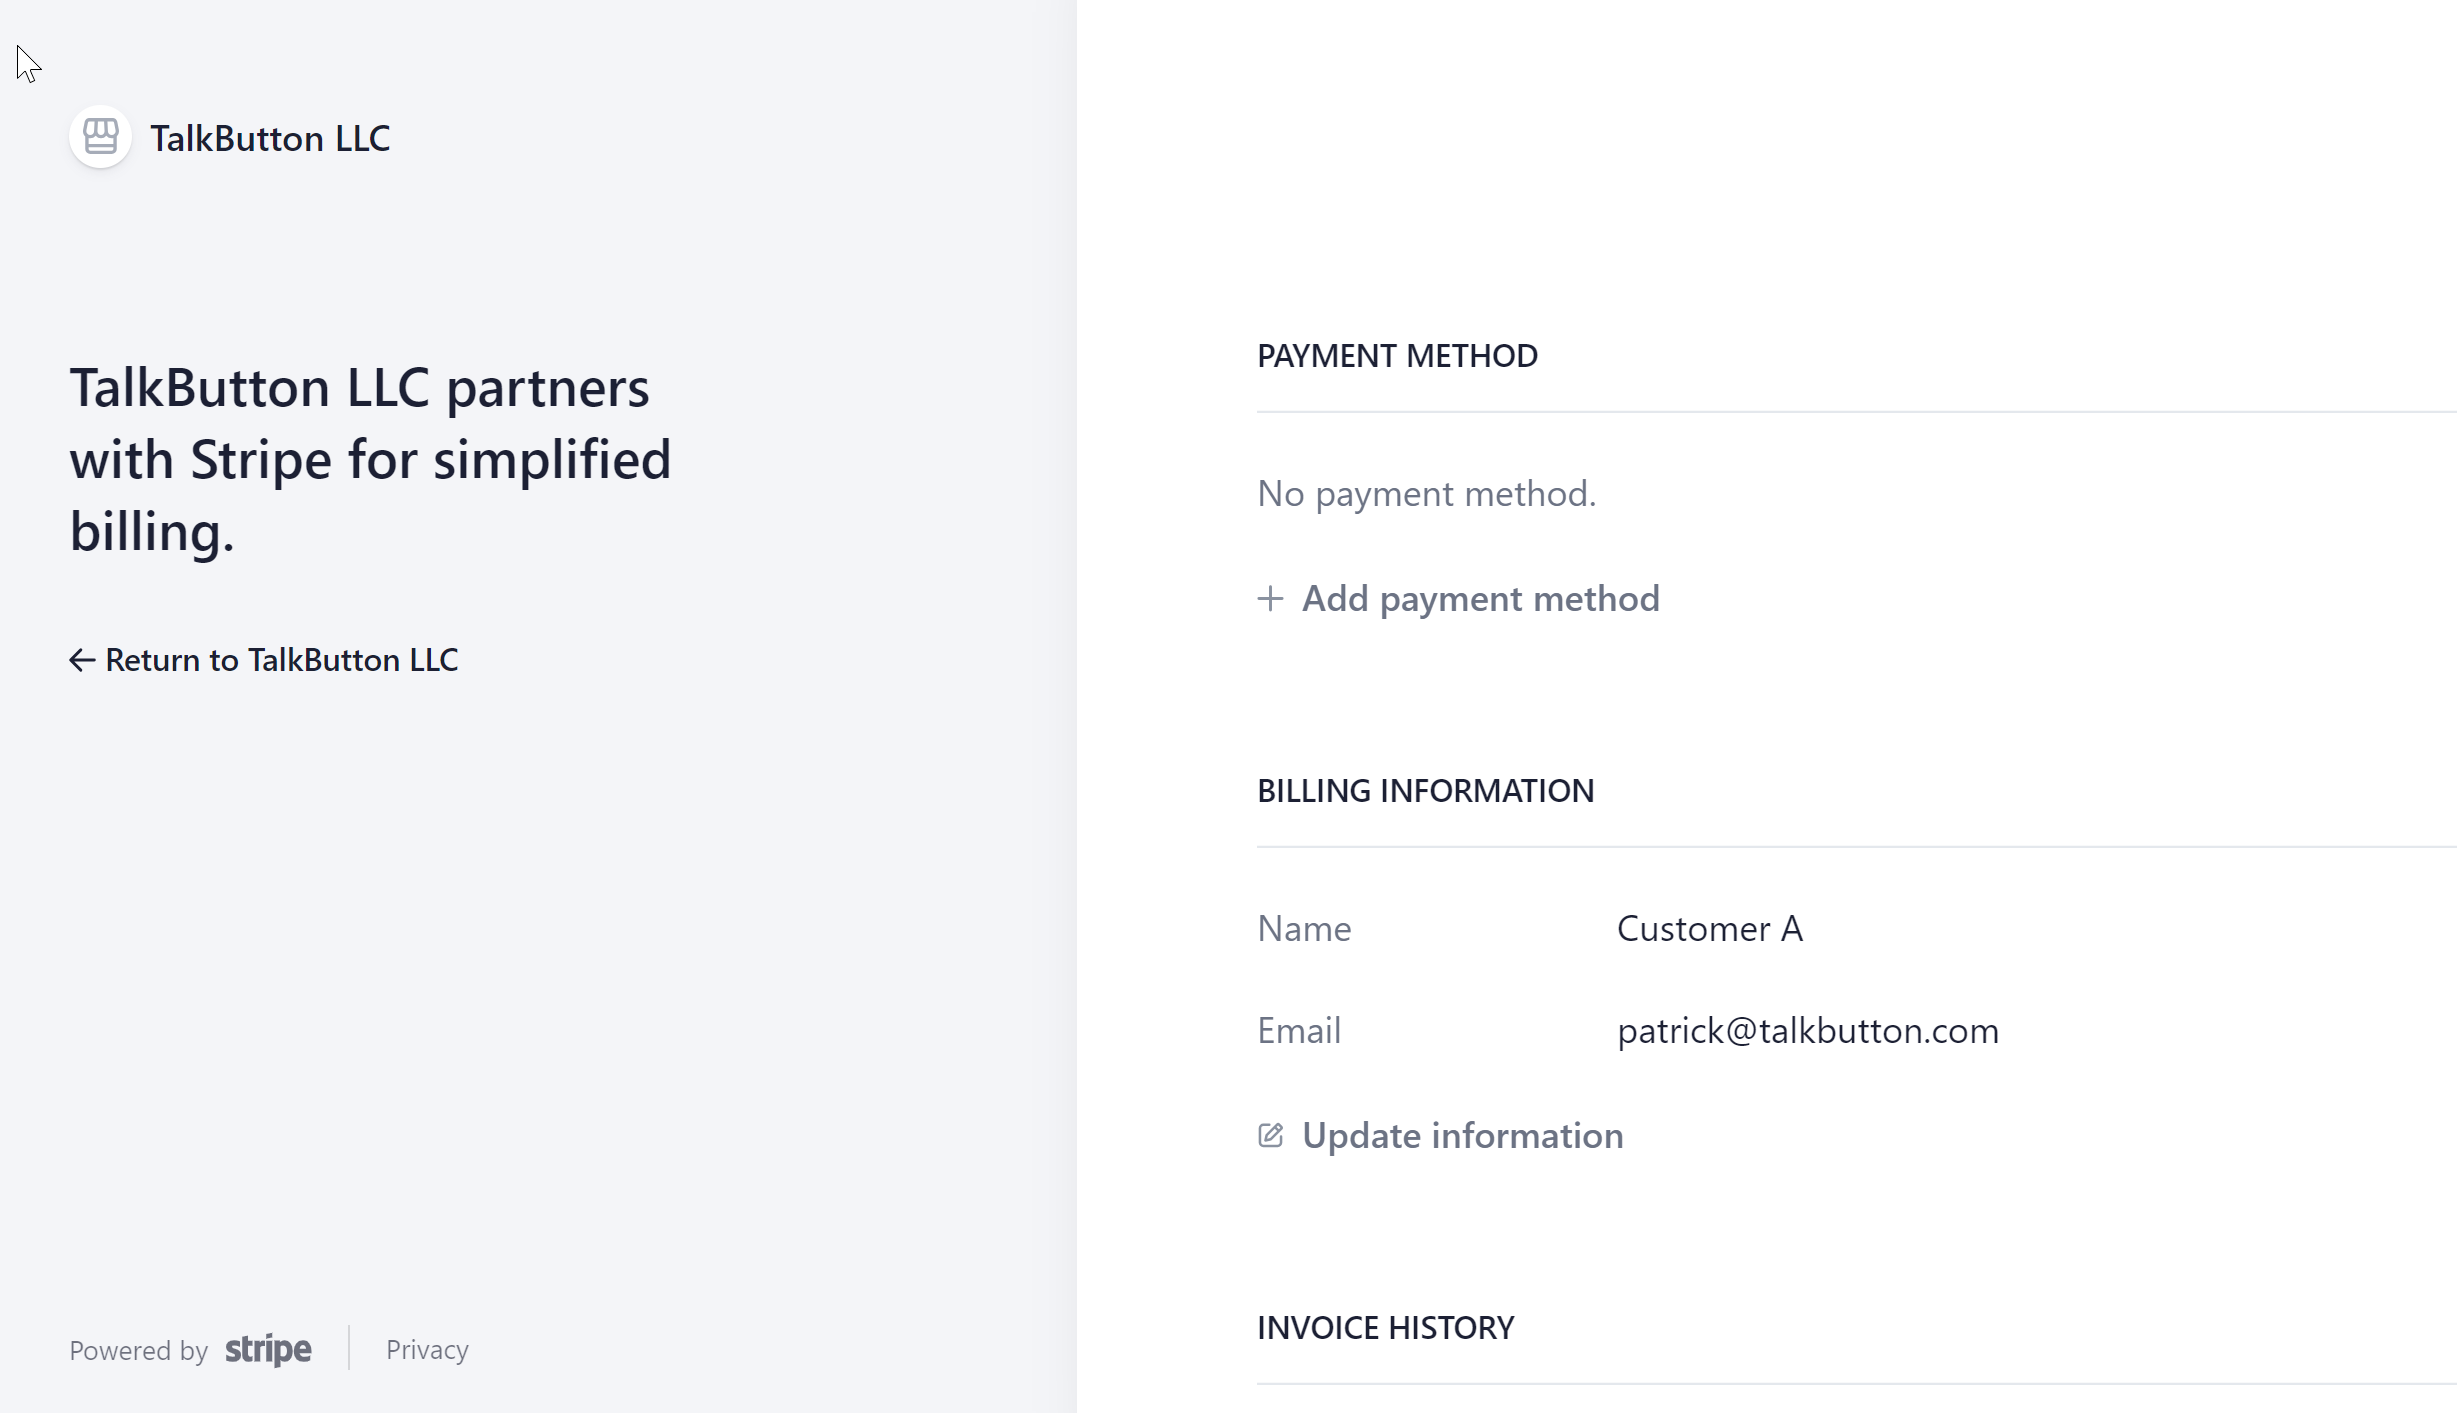The width and height of the screenshot is (2457, 1413).
Task: Select the email patrick@talkbutton.com
Action: click(x=1807, y=1031)
